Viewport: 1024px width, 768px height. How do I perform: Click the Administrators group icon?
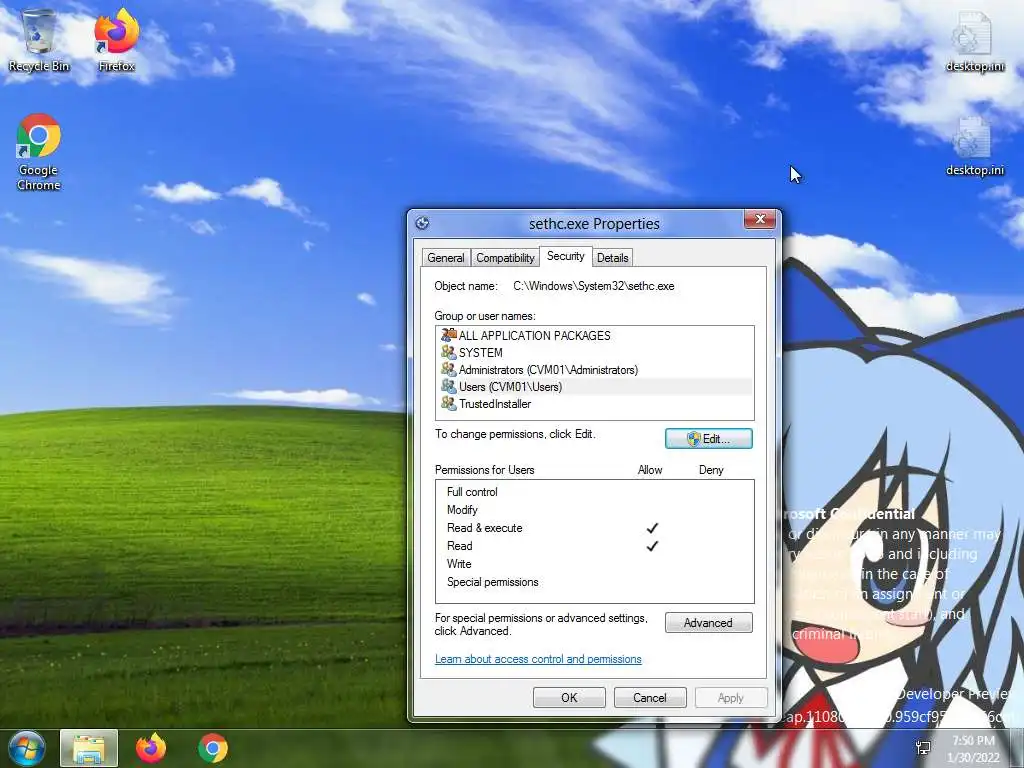tap(448, 369)
